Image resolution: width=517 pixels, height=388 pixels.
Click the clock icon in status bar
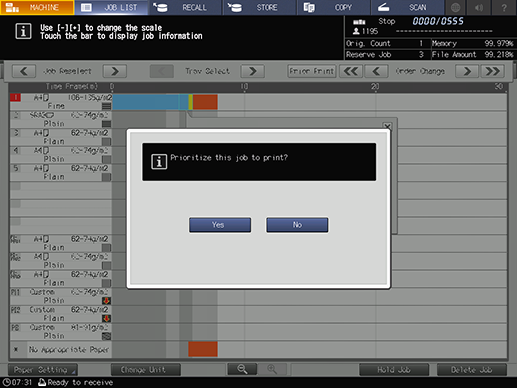coord(6,382)
